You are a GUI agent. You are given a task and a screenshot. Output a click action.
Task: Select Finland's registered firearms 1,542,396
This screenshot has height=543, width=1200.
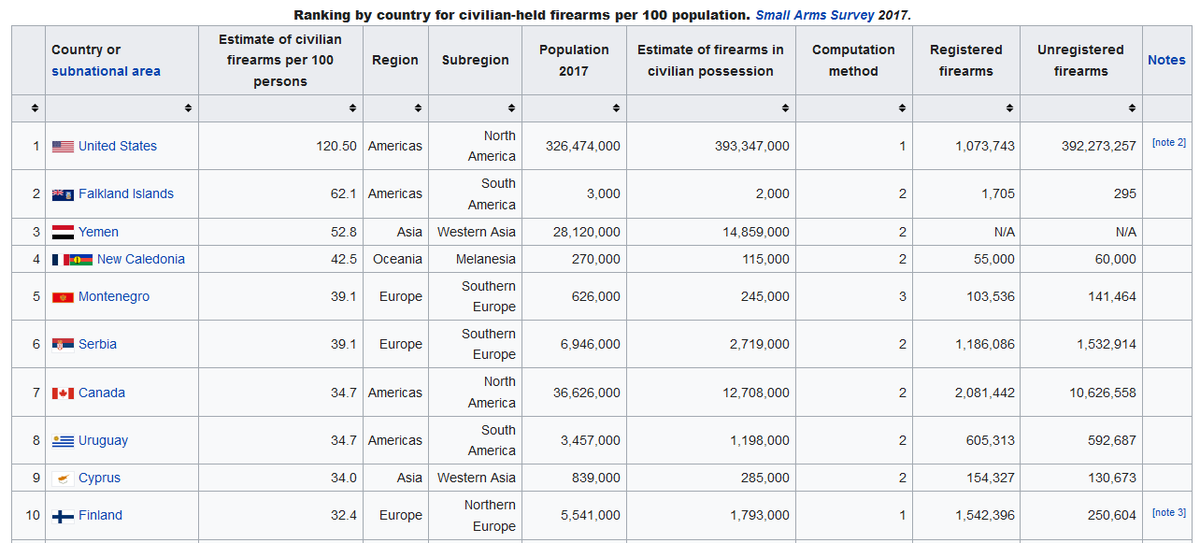pos(985,516)
